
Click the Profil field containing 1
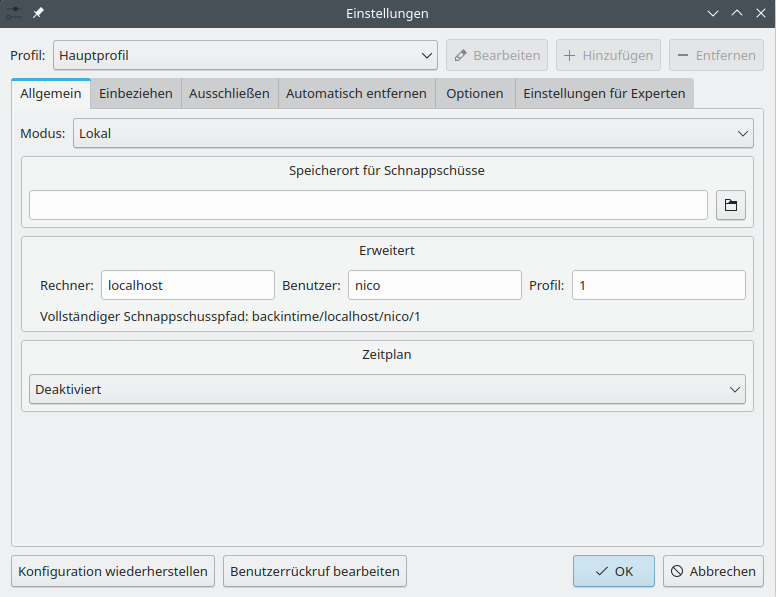(x=659, y=285)
